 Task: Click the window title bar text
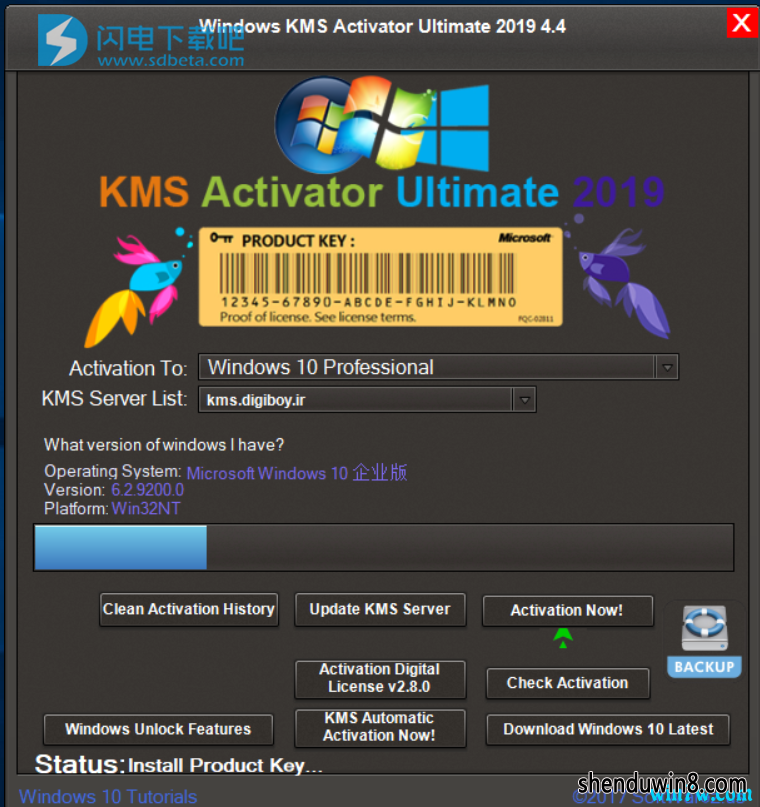pos(382,26)
